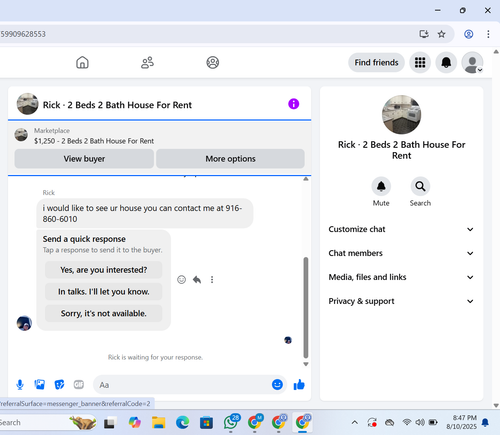The height and width of the screenshot is (435, 500).
Task: Expand Chat members section
Action: (x=401, y=253)
